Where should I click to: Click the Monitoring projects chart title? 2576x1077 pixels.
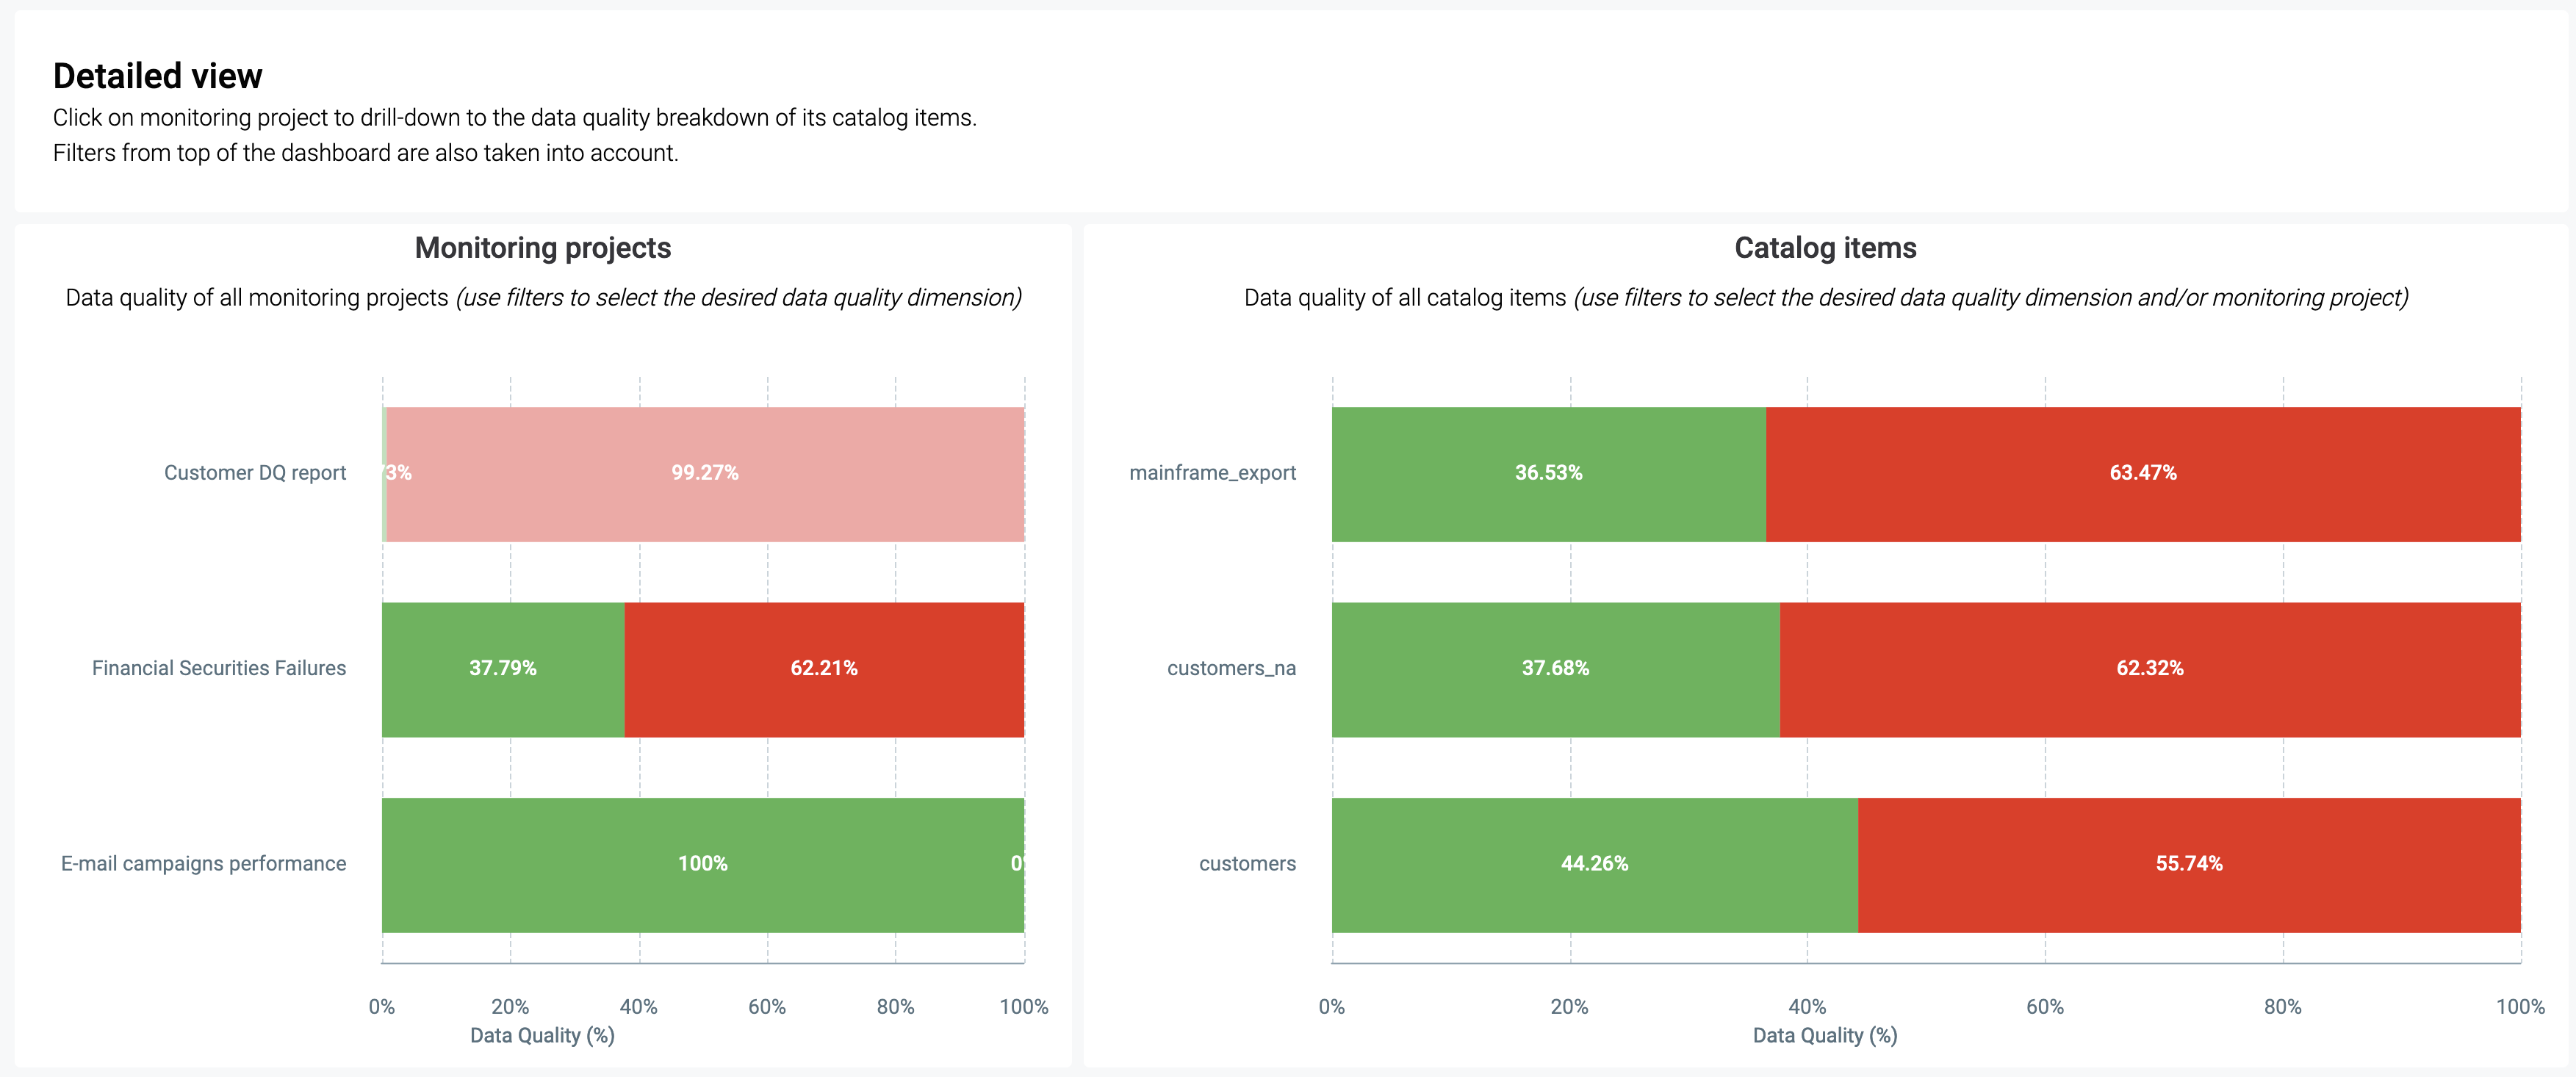543,248
